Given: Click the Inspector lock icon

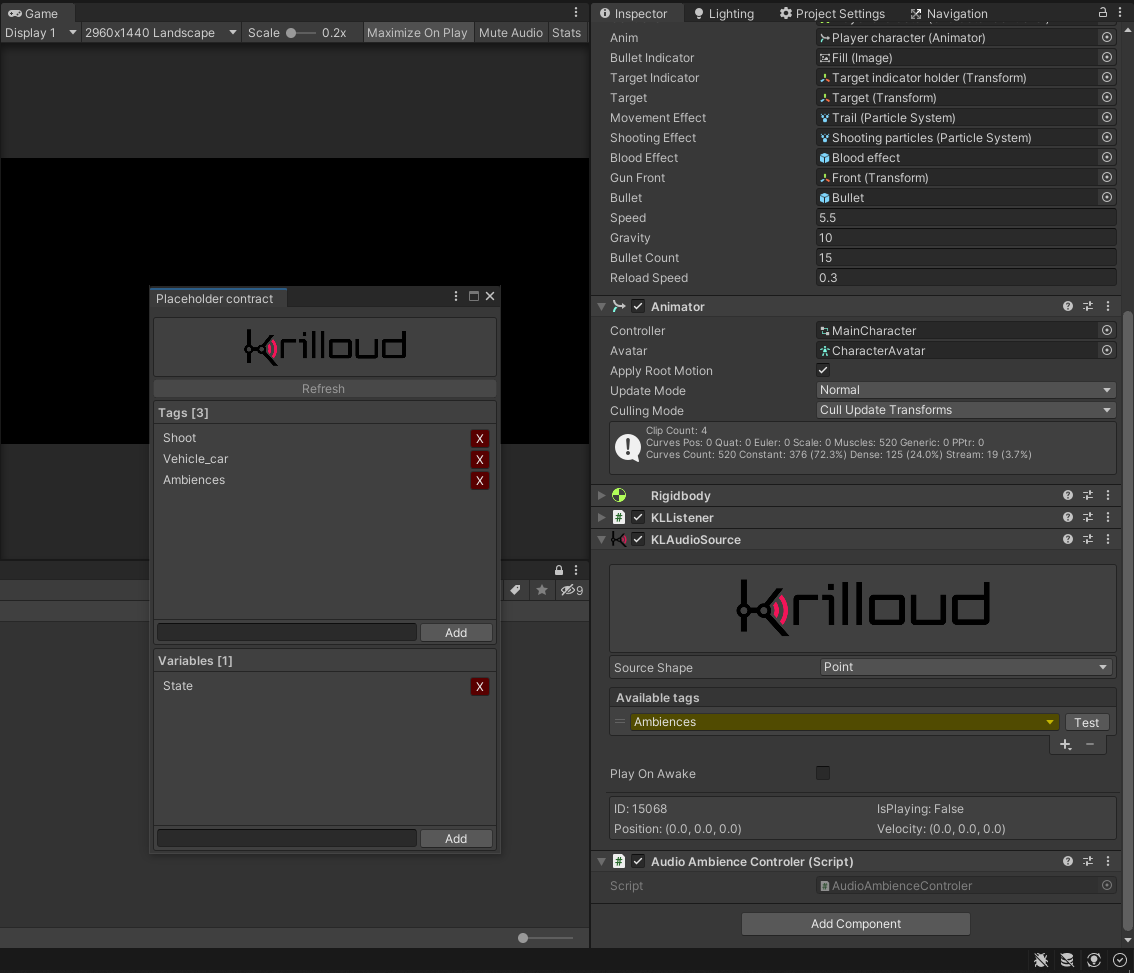Looking at the screenshot, I should click(1103, 12).
